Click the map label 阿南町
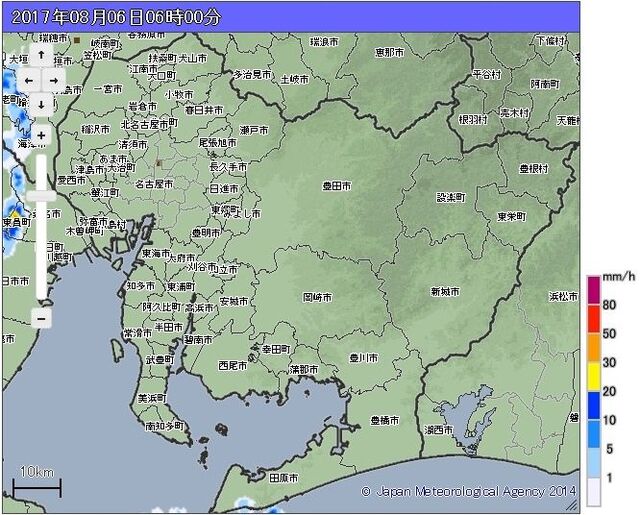 point(545,84)
